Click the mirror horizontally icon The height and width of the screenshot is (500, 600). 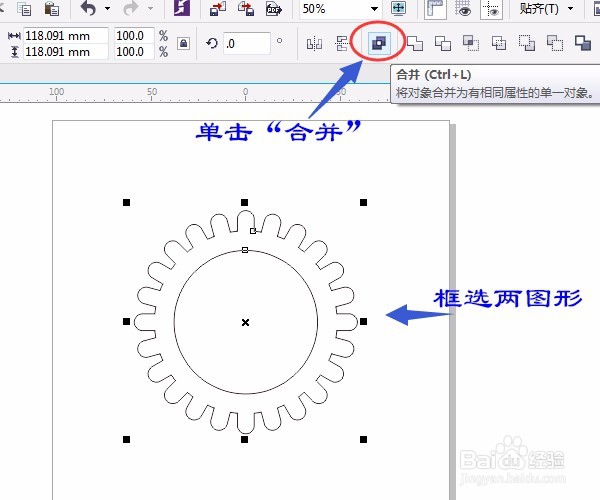pos(314,43)
